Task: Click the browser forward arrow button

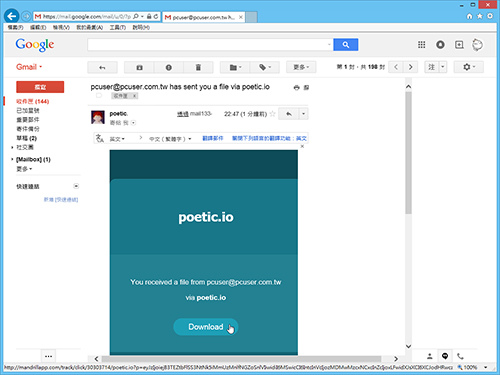Action: click(26, 16)
